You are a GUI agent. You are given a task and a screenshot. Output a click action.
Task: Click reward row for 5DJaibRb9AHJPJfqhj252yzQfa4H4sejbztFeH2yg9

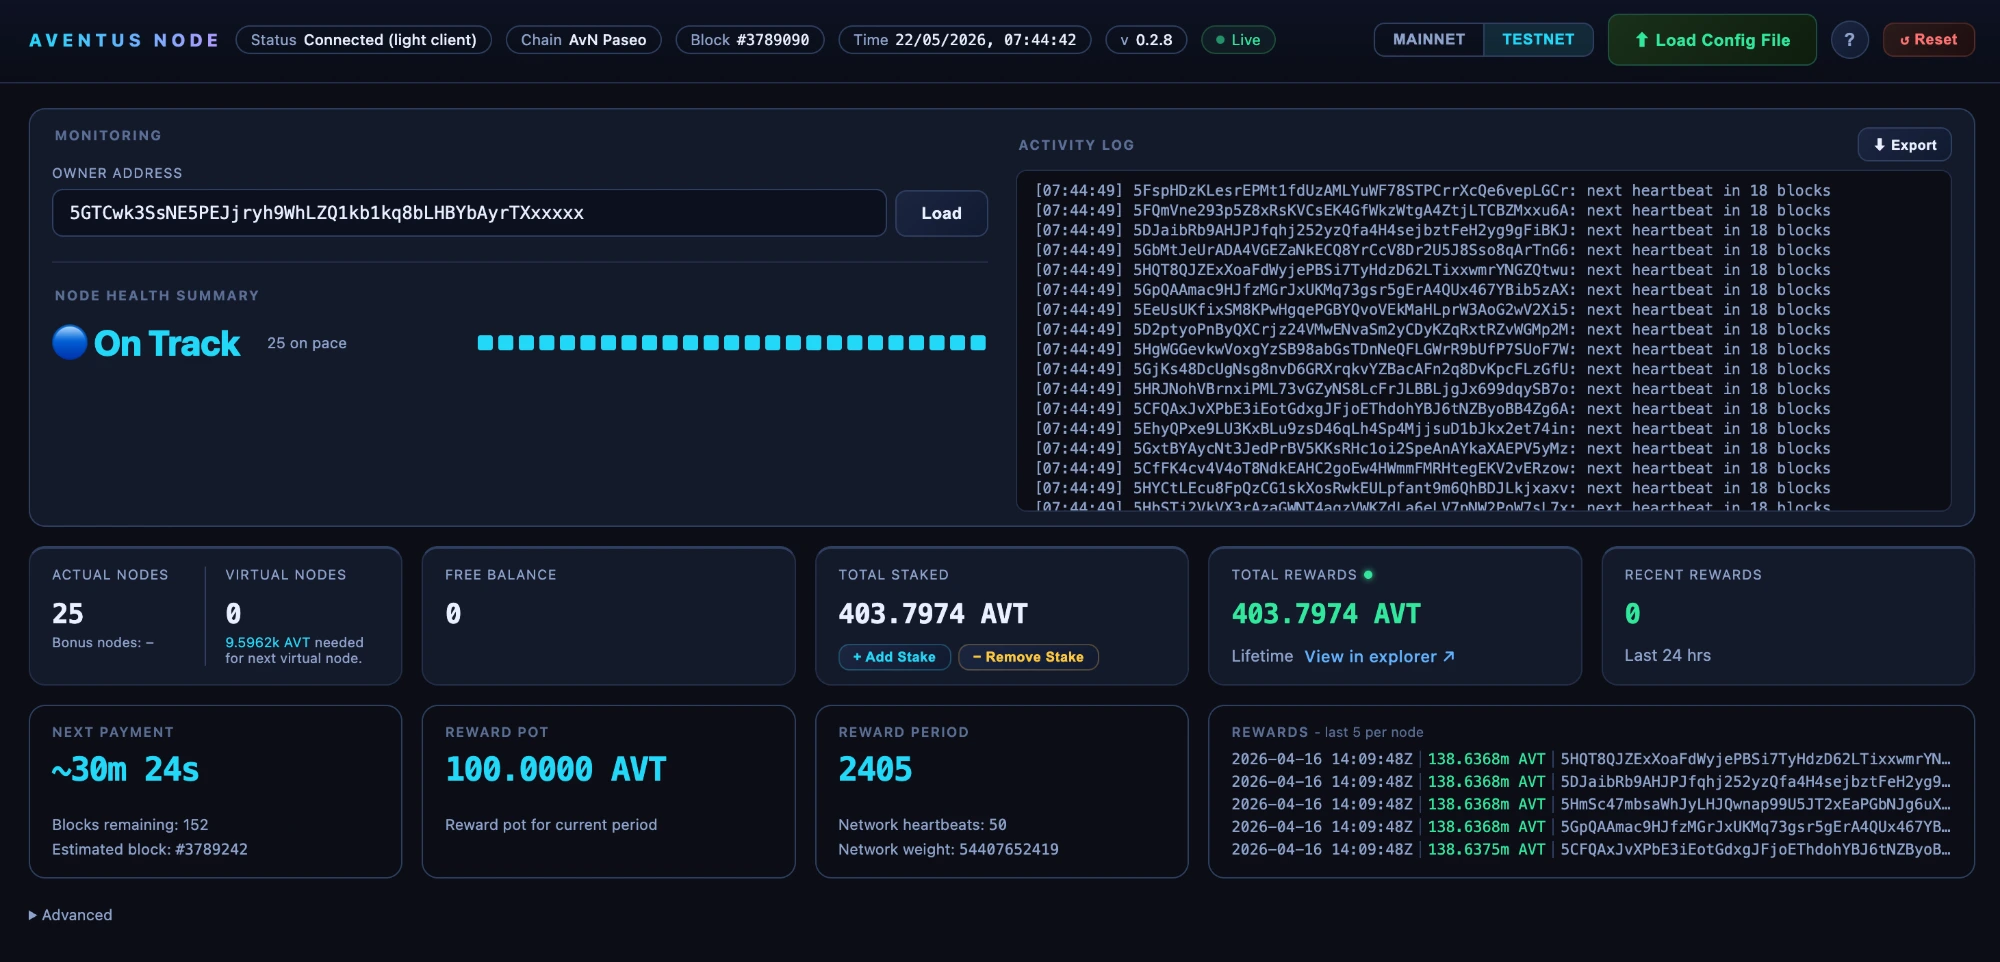(x=1591, y=782)
